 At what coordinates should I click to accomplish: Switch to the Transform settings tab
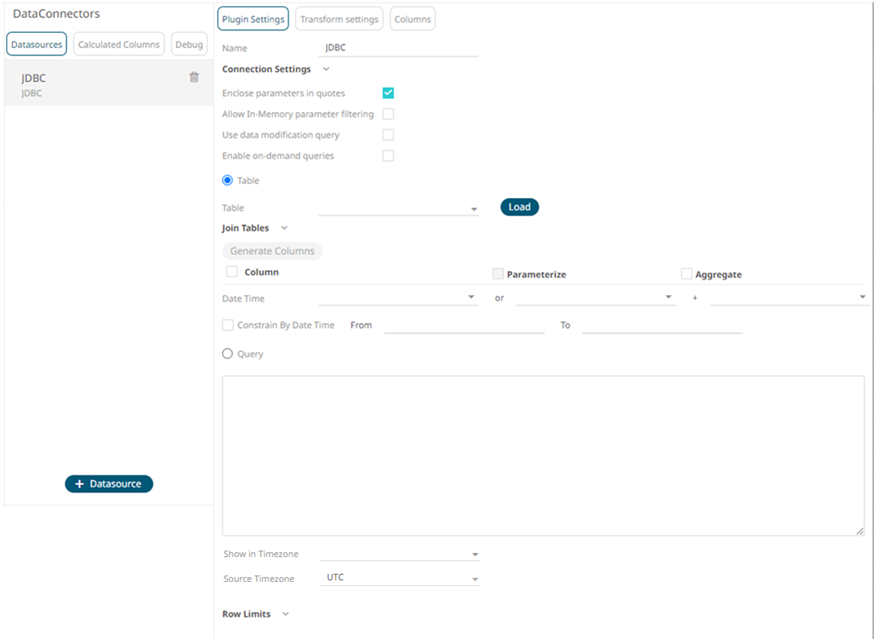(339, 19)
